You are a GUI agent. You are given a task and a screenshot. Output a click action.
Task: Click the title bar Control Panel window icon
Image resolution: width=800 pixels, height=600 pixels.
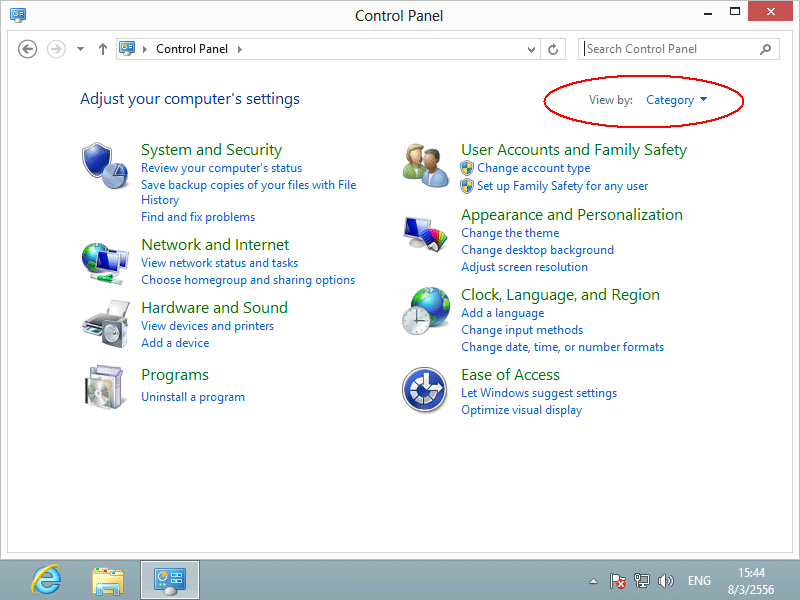click(18, 15)
